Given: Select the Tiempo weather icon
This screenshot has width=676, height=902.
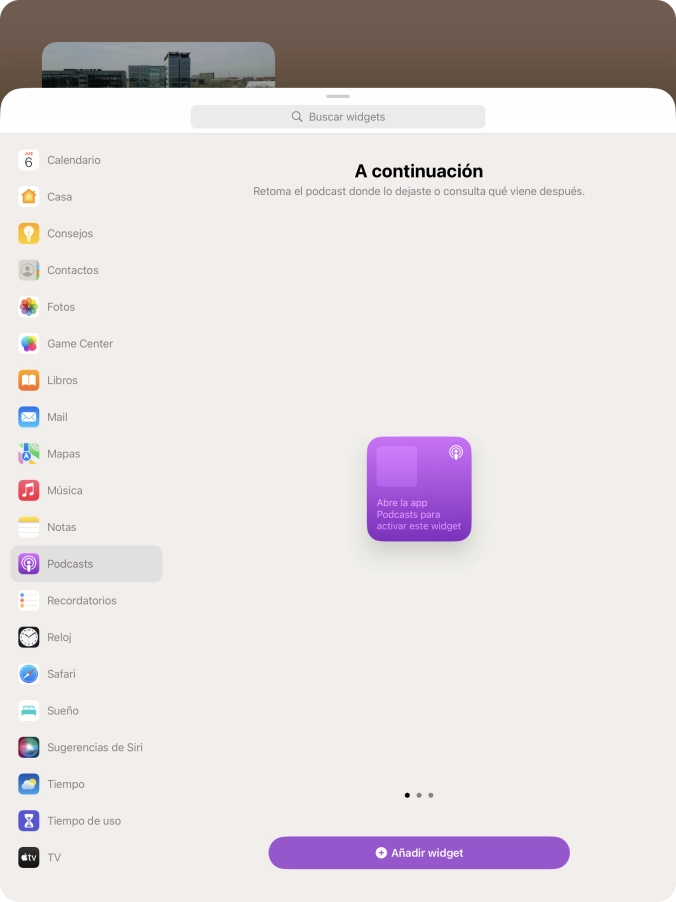Looking at the screenshot, I should coord(29,784).
